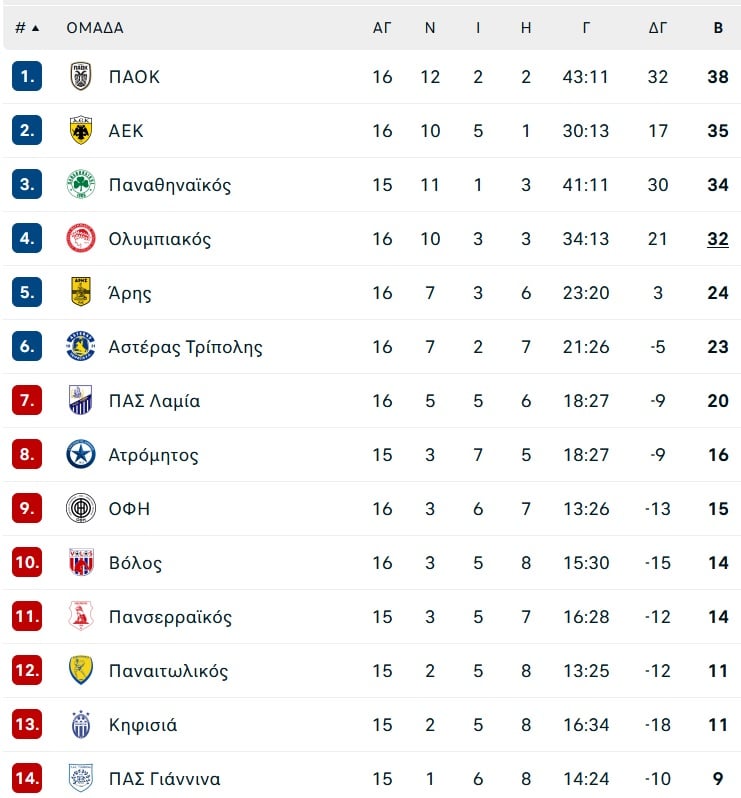The height and width of the screenshot is (798, 741).
Task: Click the blue rank 1 badge
Action: coord(27,76)
